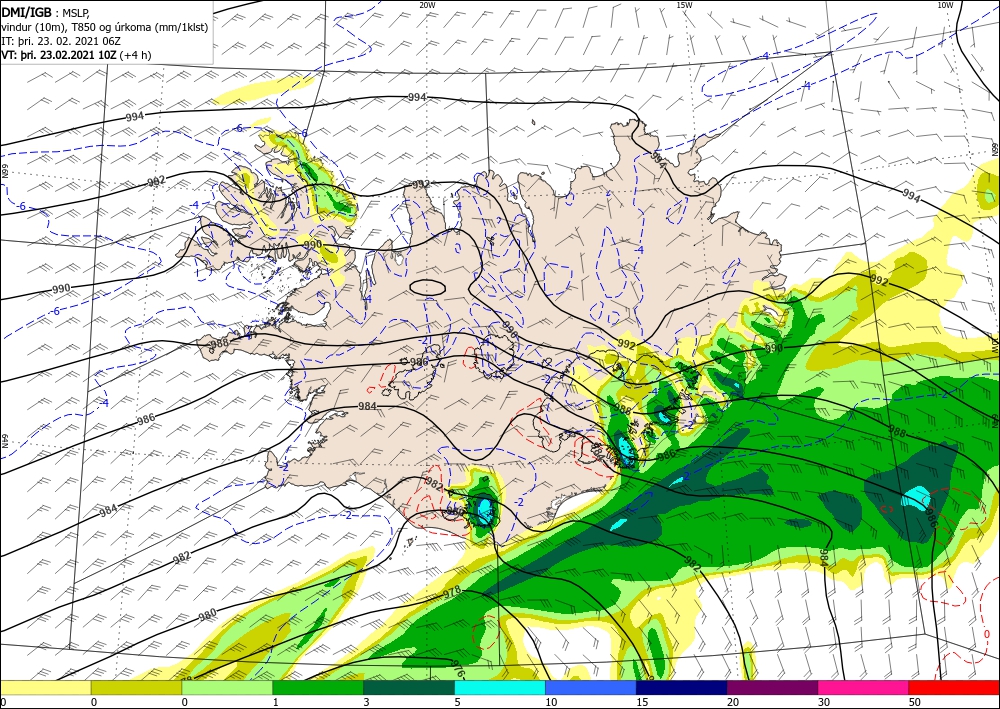
Task: Choose the navy blue legend swatch
Action: tap(682, 688)
